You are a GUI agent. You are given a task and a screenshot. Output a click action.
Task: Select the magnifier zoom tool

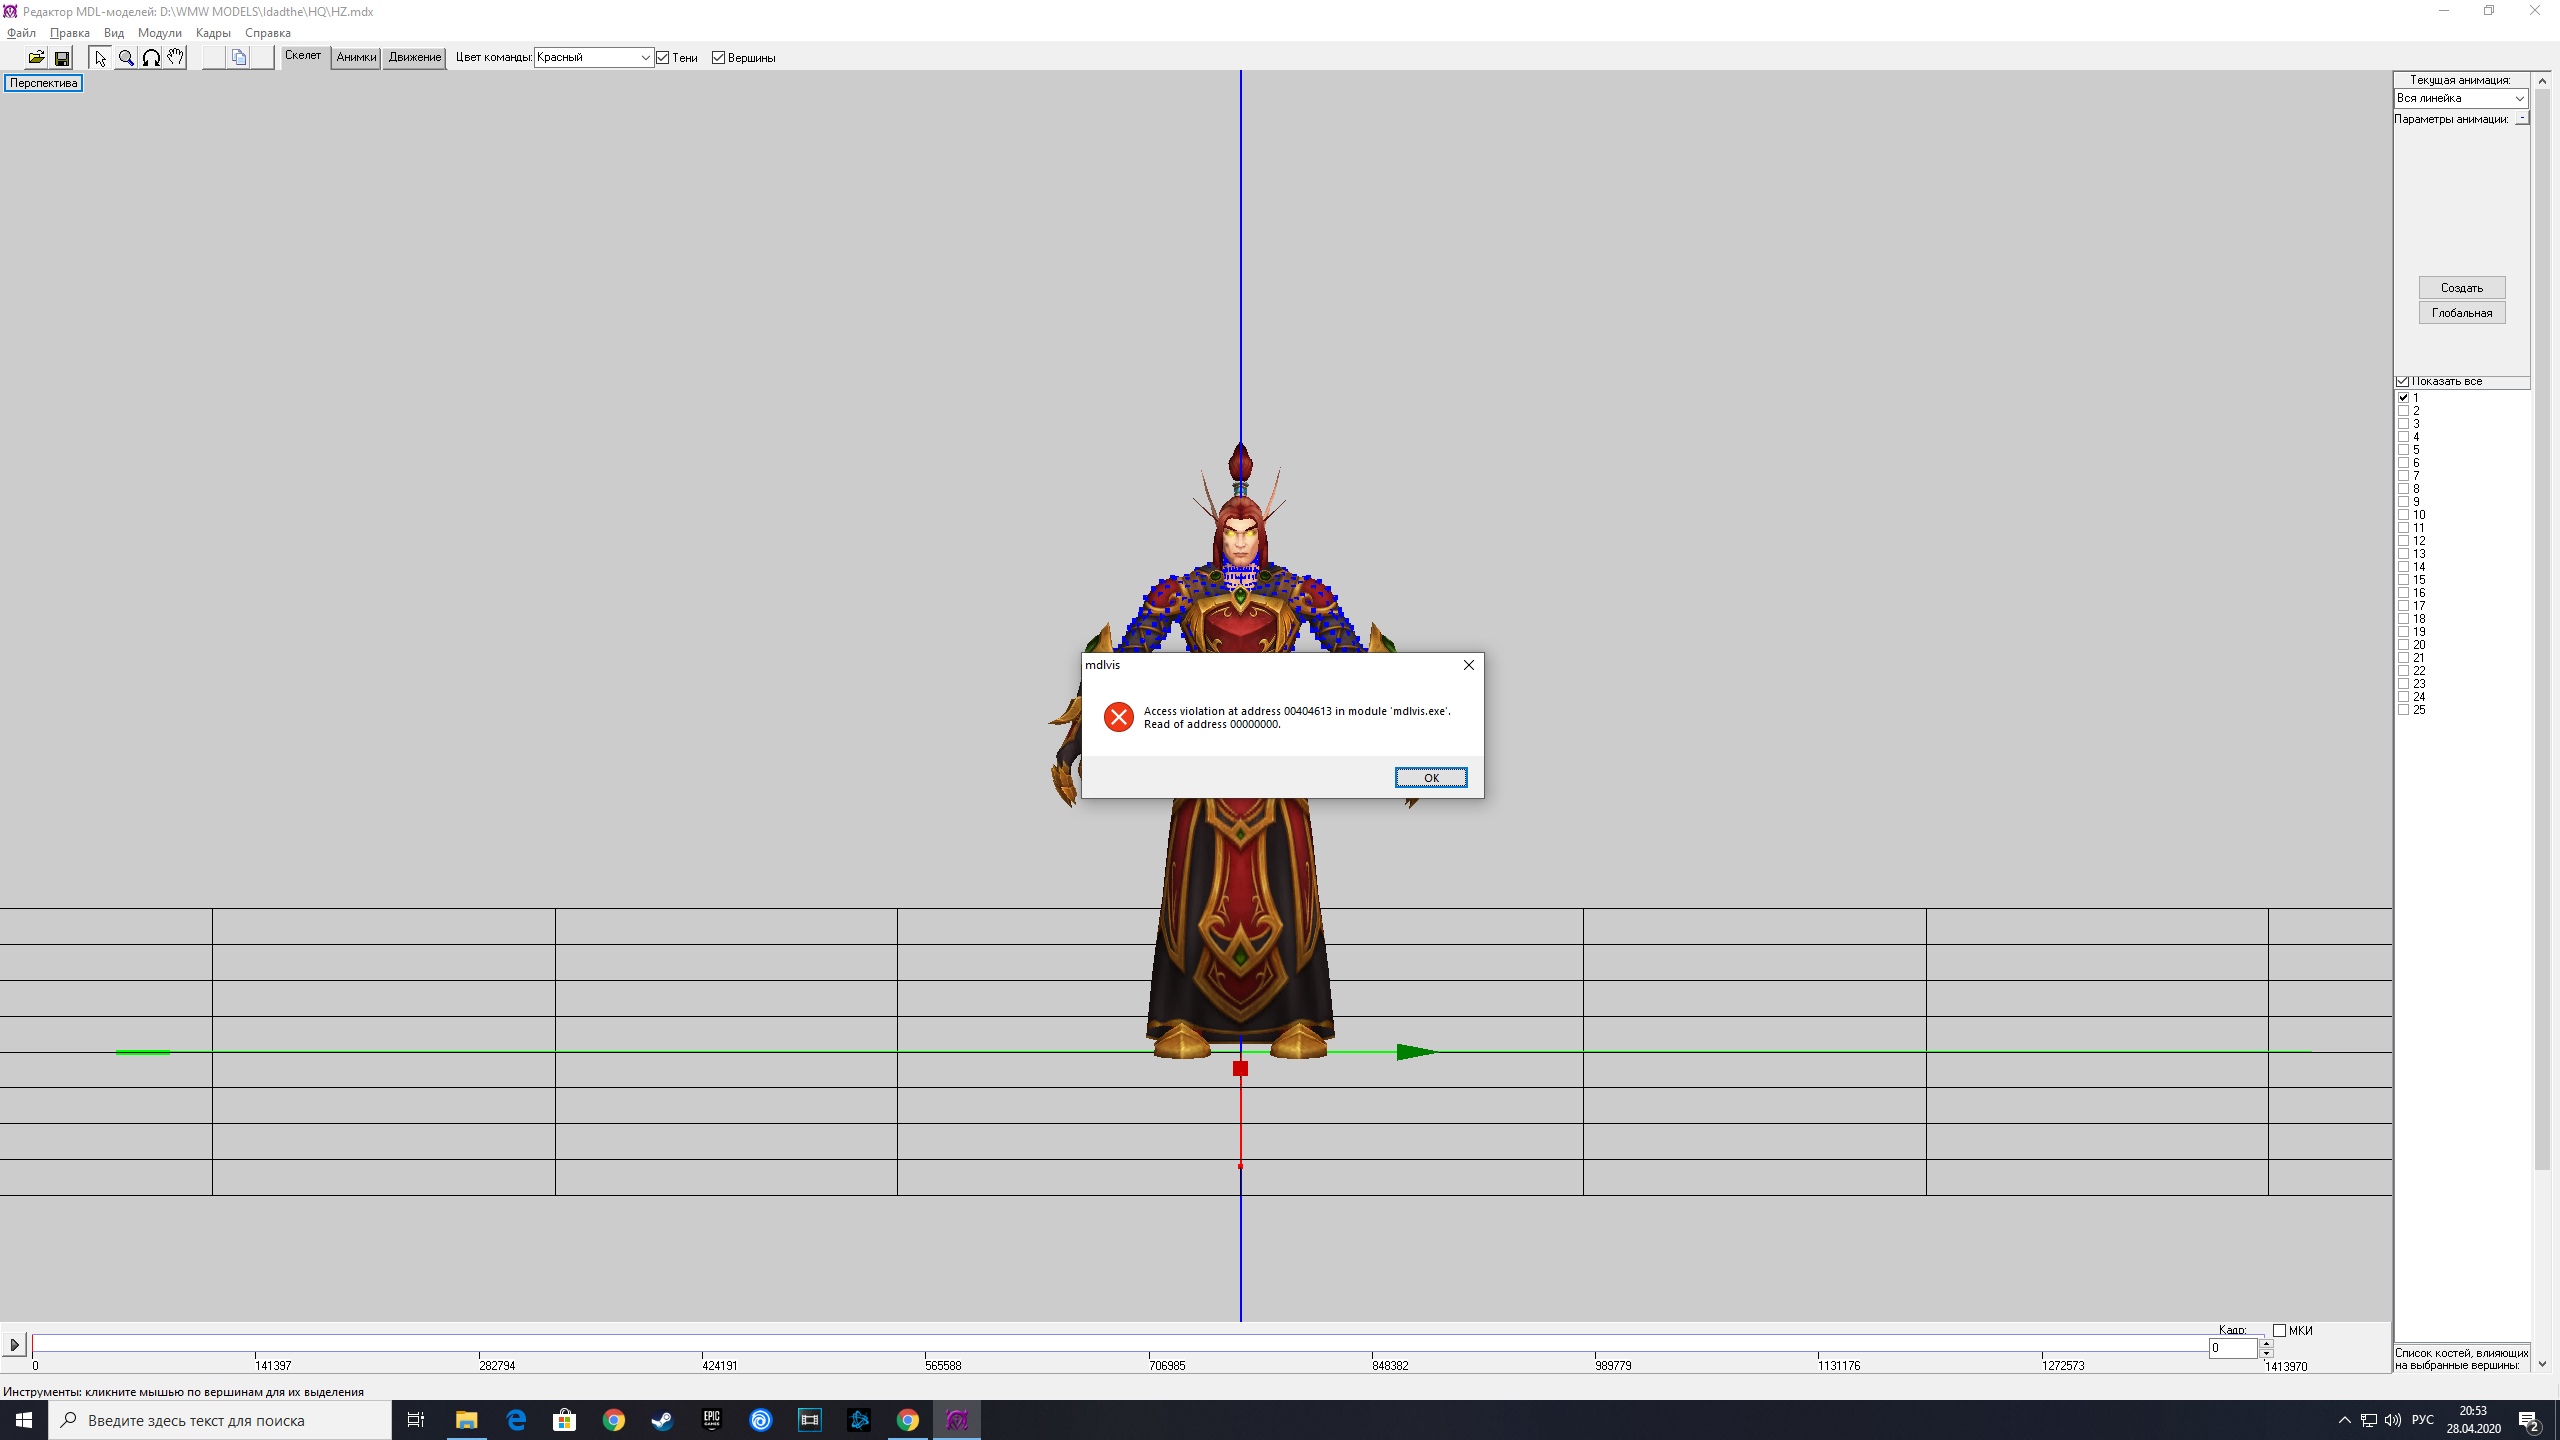coord(126,58)
